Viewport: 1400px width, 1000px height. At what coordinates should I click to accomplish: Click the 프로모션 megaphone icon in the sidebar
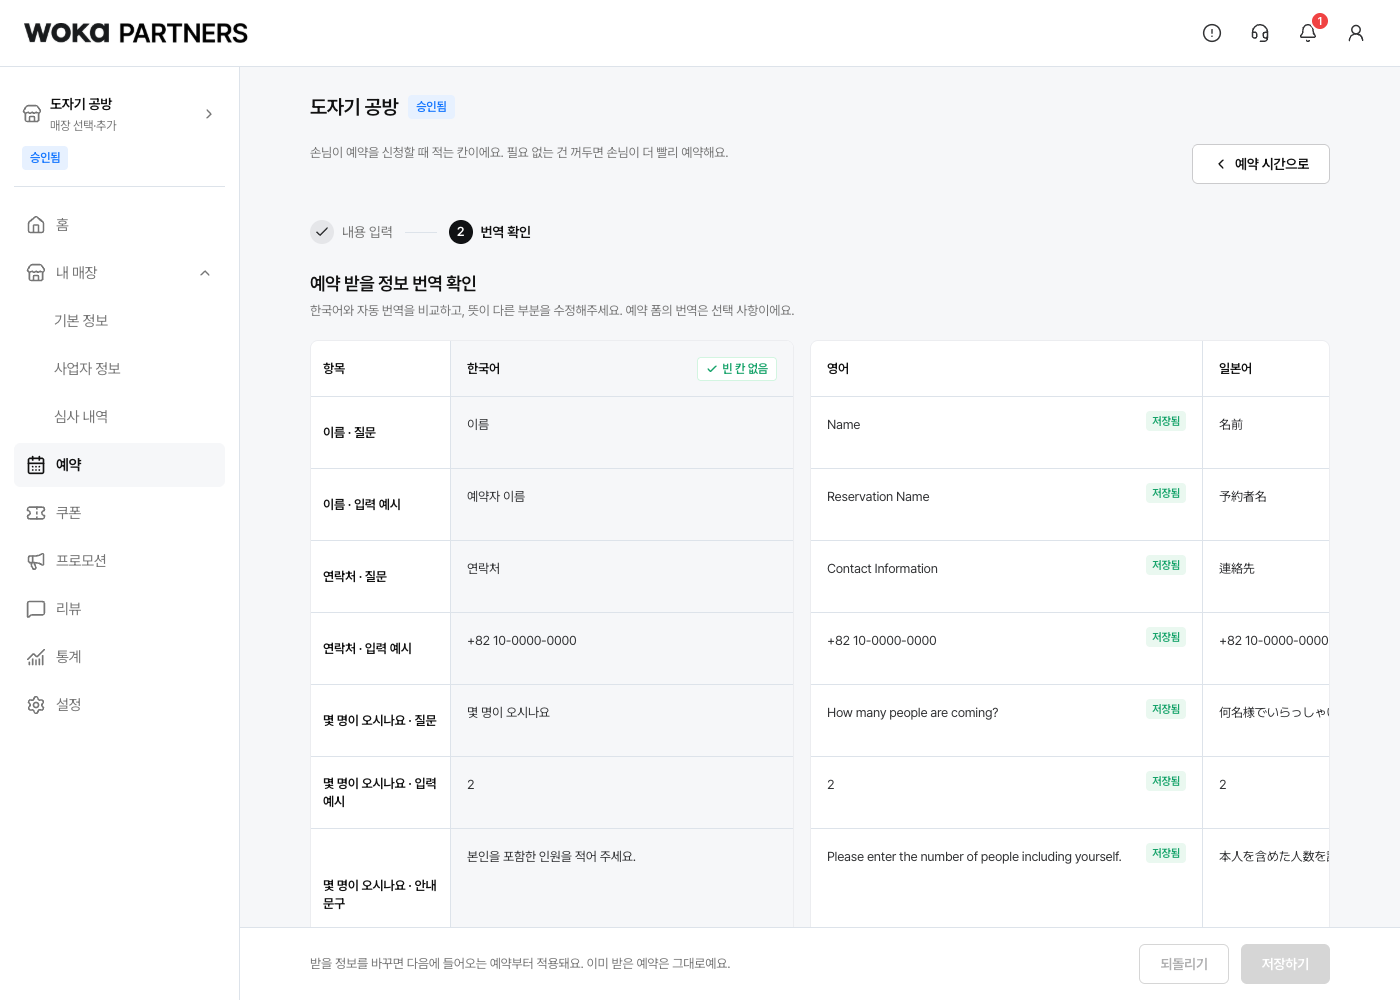pos(36,561)
